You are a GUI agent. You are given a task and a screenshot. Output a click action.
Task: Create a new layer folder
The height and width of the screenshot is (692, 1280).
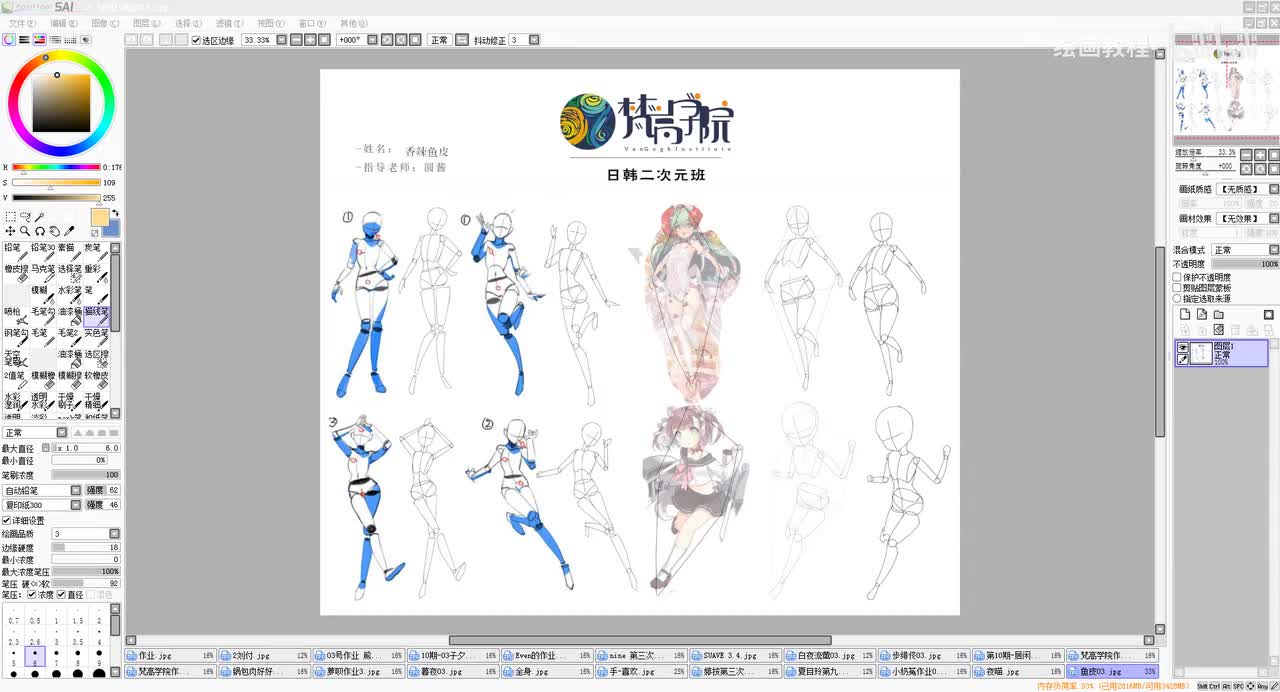(1219, 315)
